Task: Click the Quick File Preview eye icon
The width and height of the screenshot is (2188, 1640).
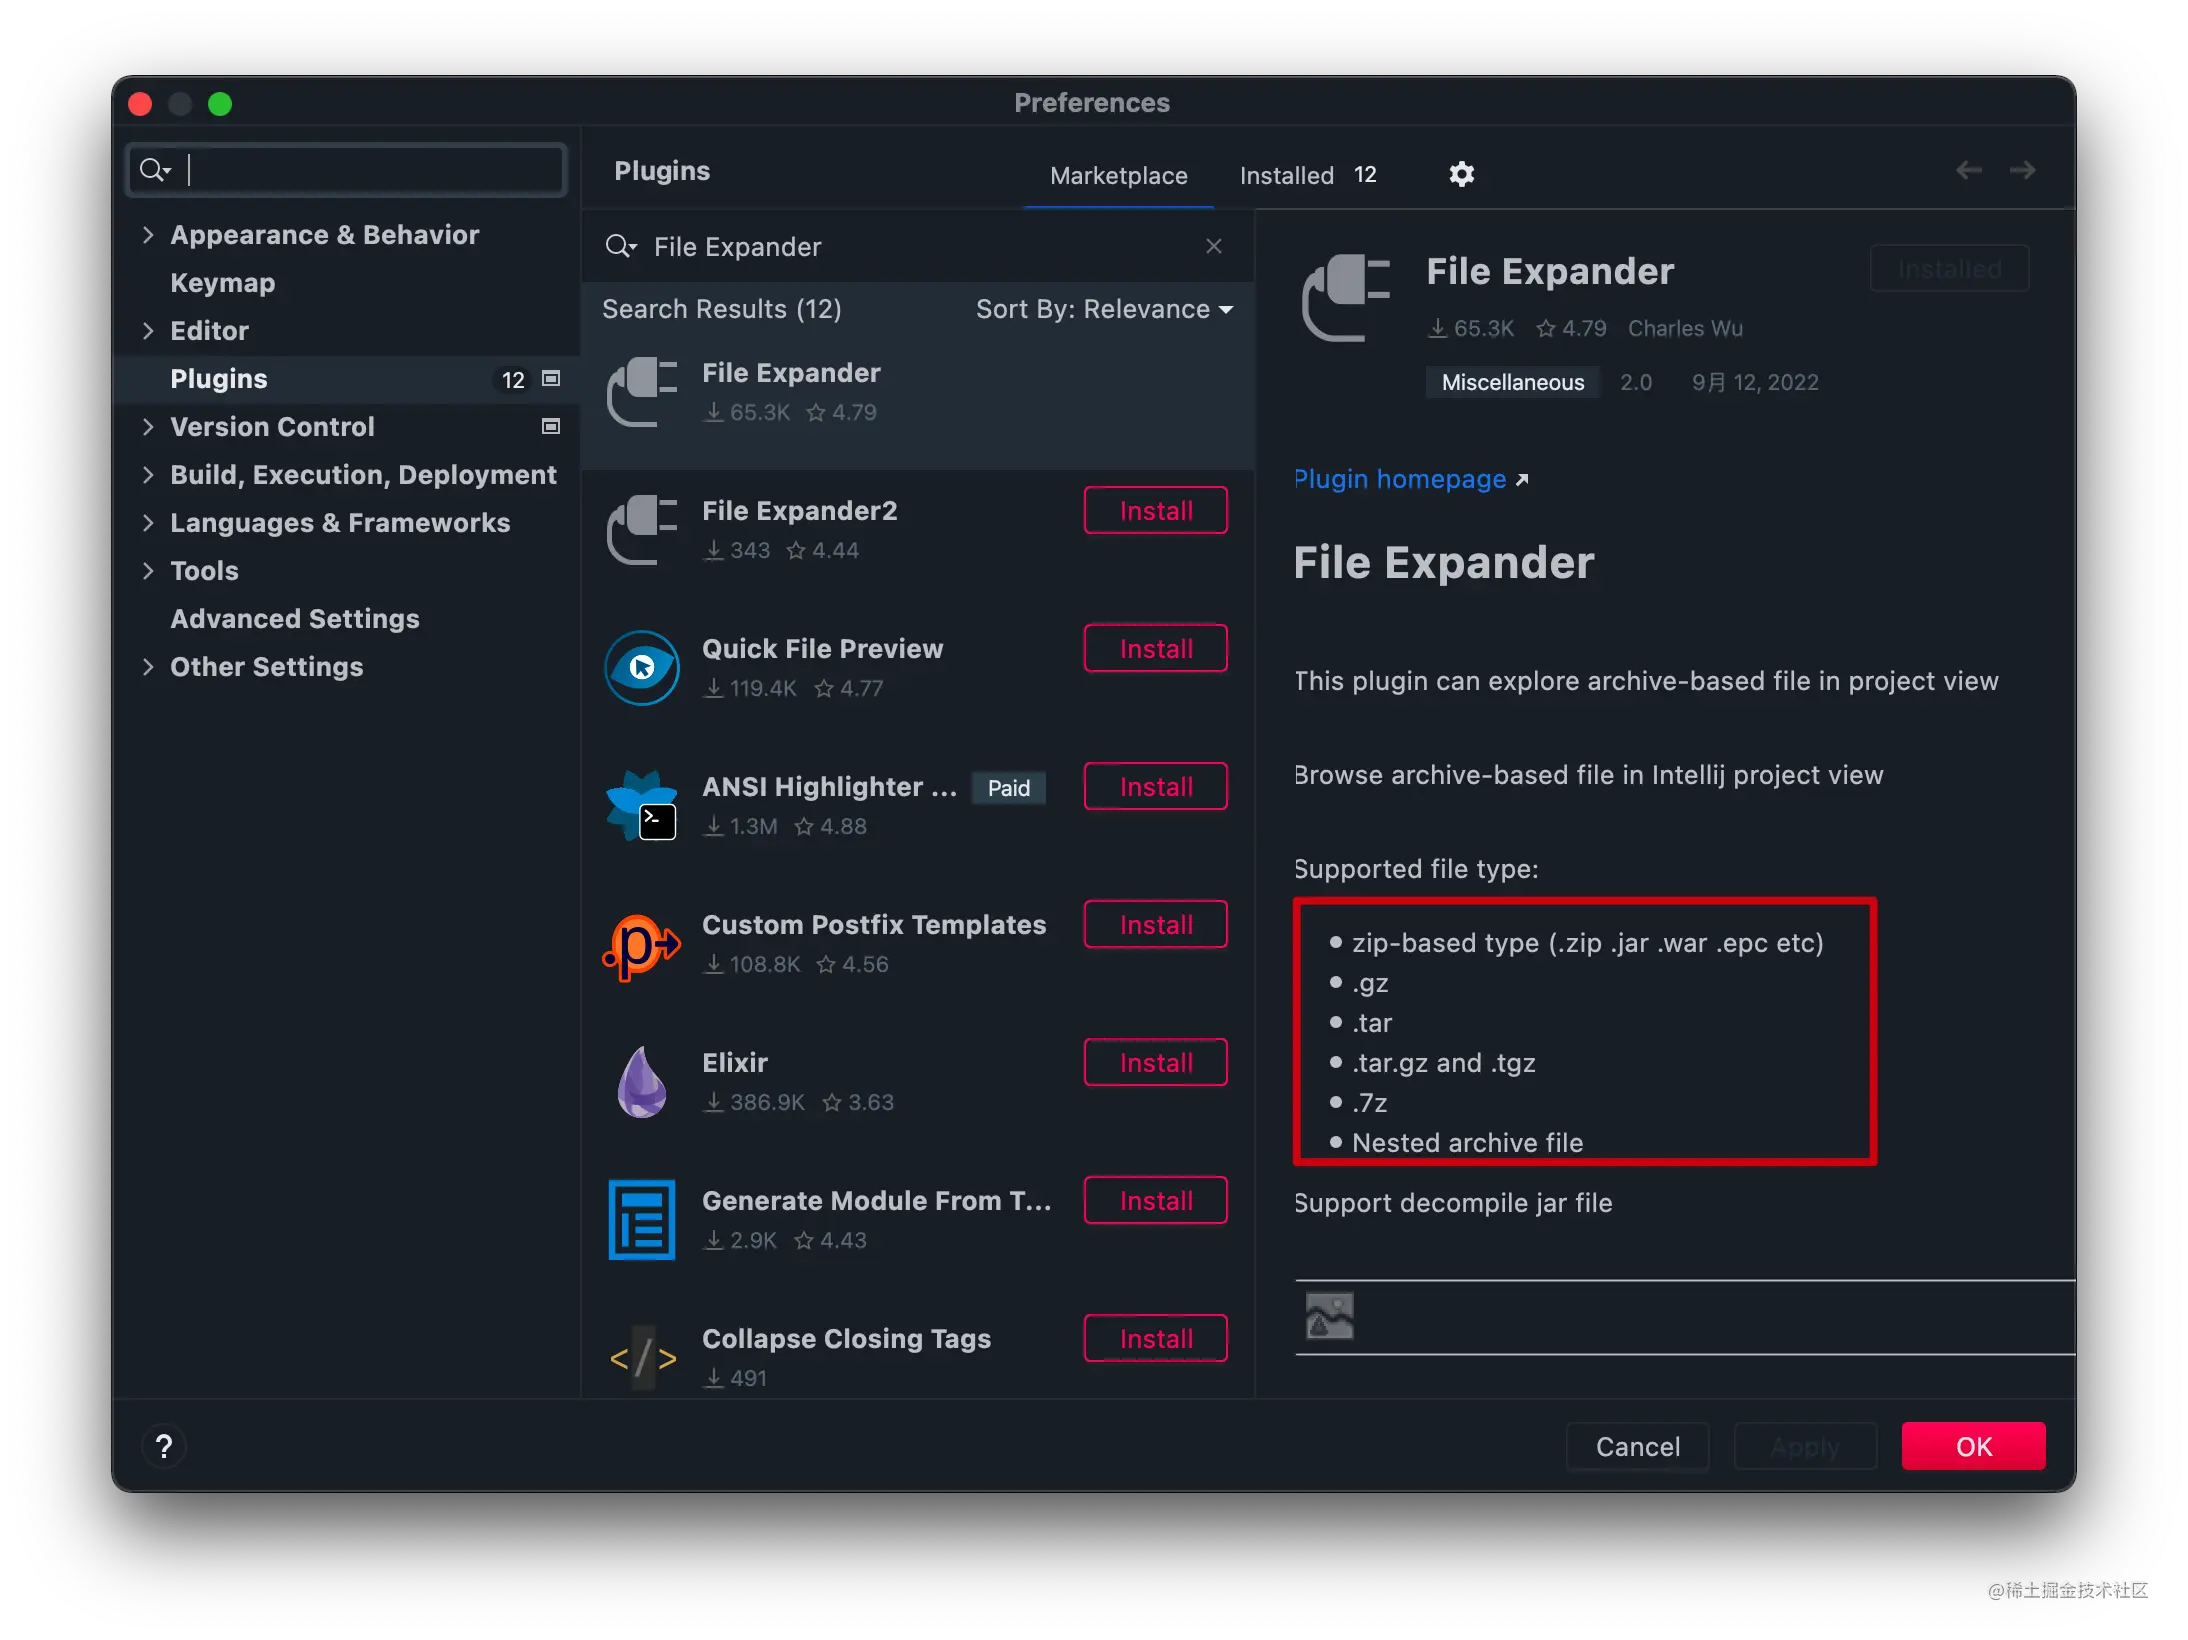Action: [642, 668]
